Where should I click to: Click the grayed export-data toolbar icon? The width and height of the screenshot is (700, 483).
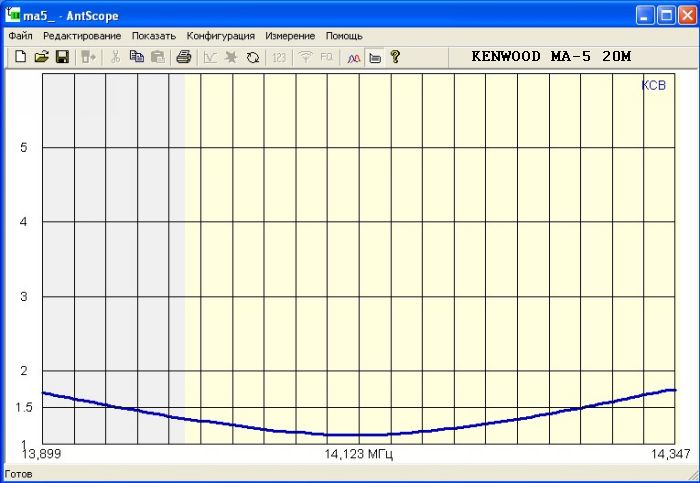pyautogui.click(x=88, y=57)
